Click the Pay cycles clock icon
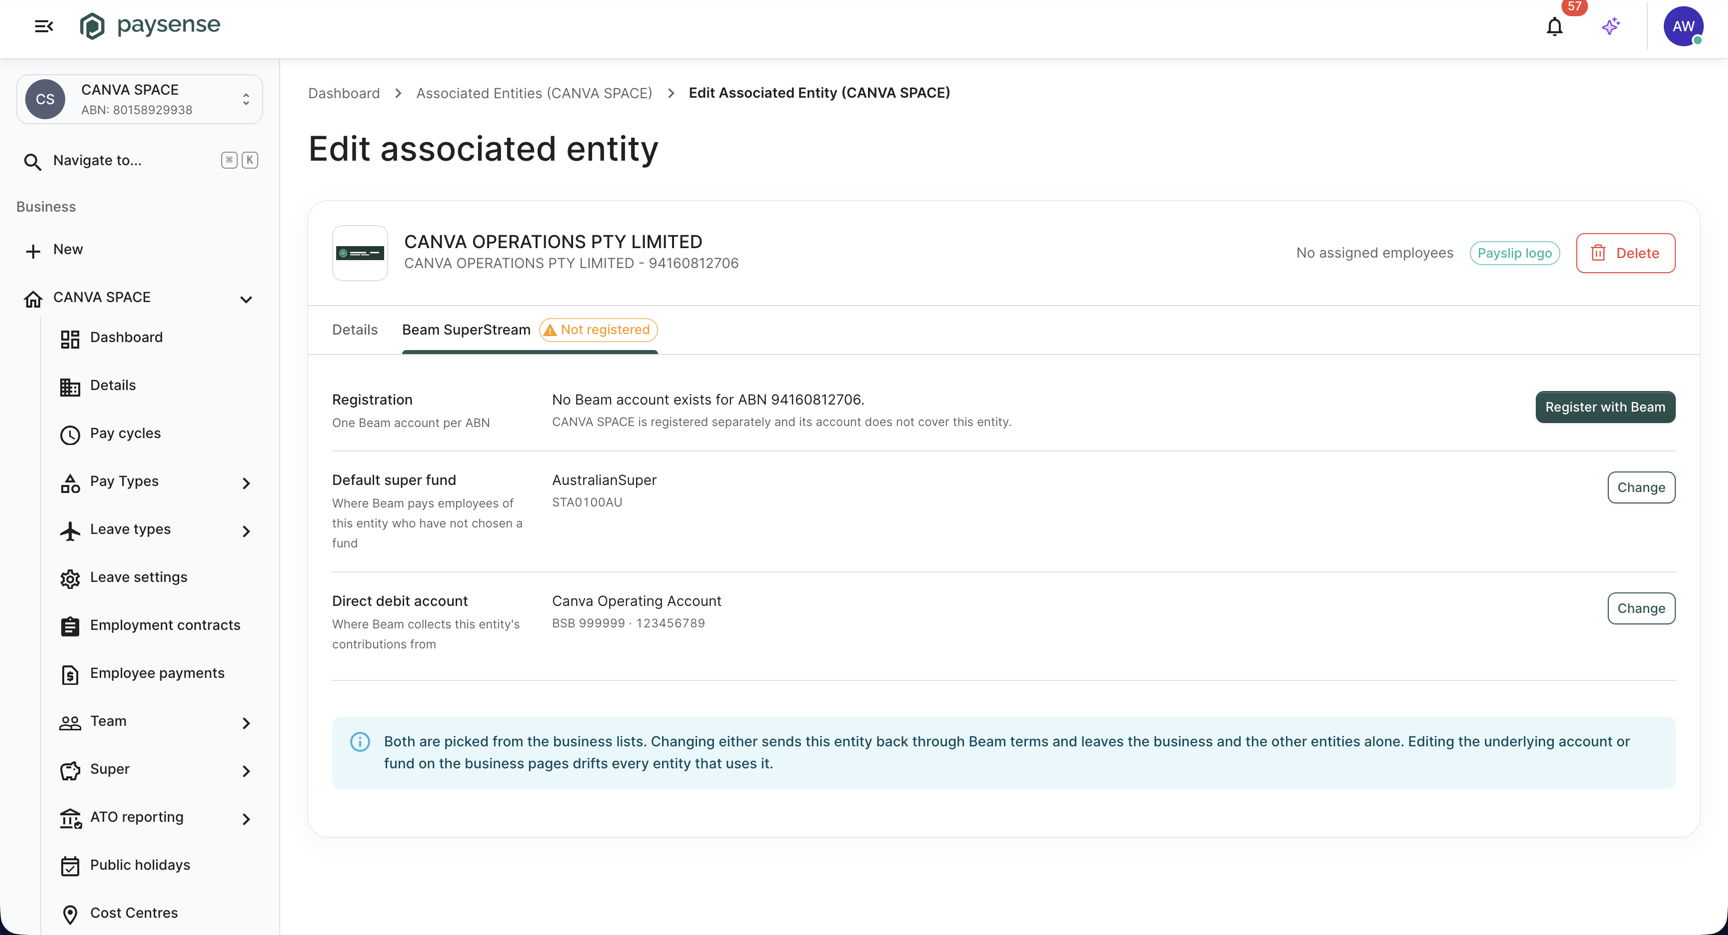This screenshot has width=1728, height=935. (70, 435)
